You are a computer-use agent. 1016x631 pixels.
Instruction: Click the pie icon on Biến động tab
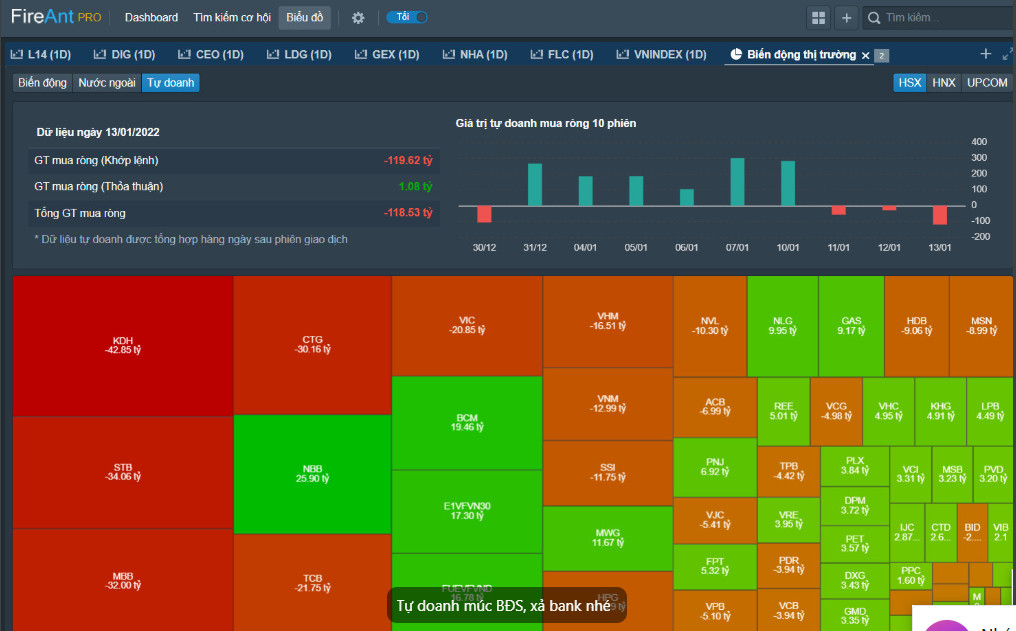click(736, 55)
